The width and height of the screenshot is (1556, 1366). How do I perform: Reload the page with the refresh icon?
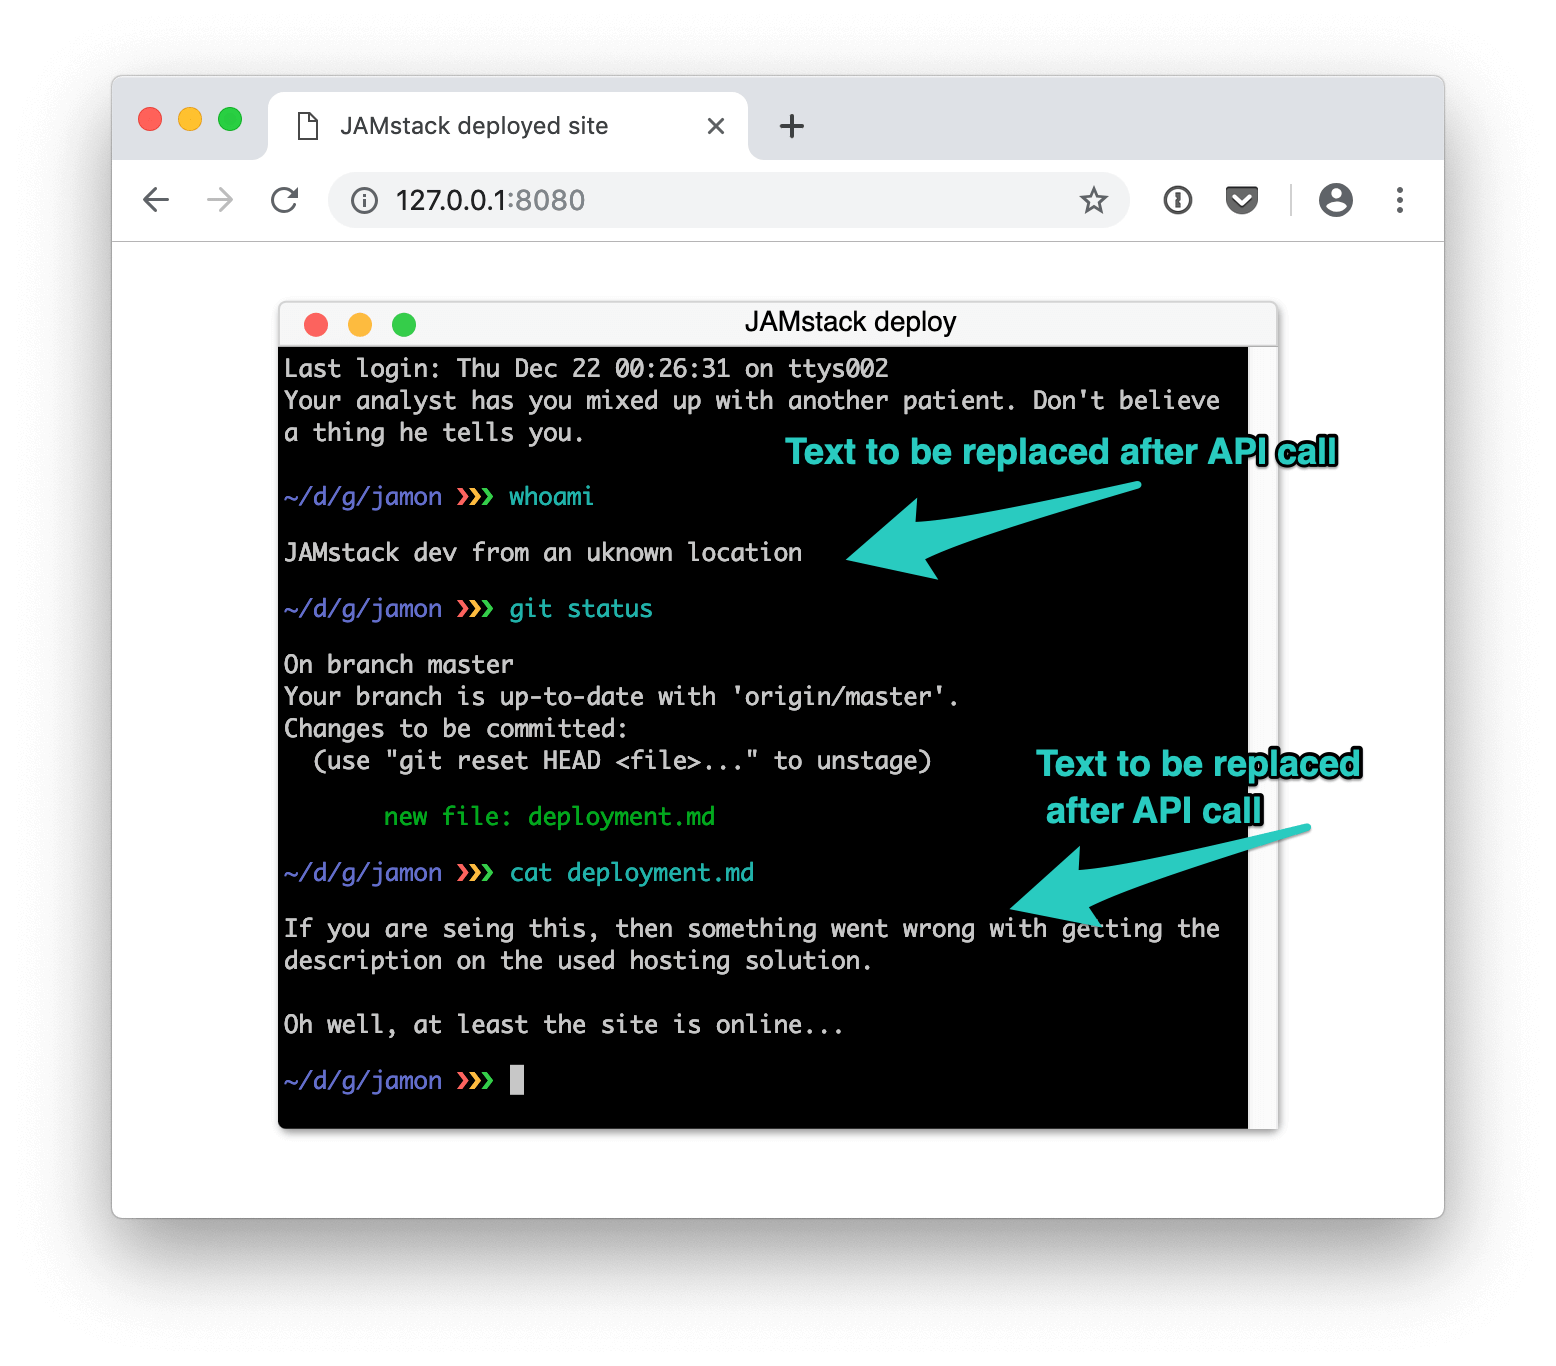pos(285,200)
